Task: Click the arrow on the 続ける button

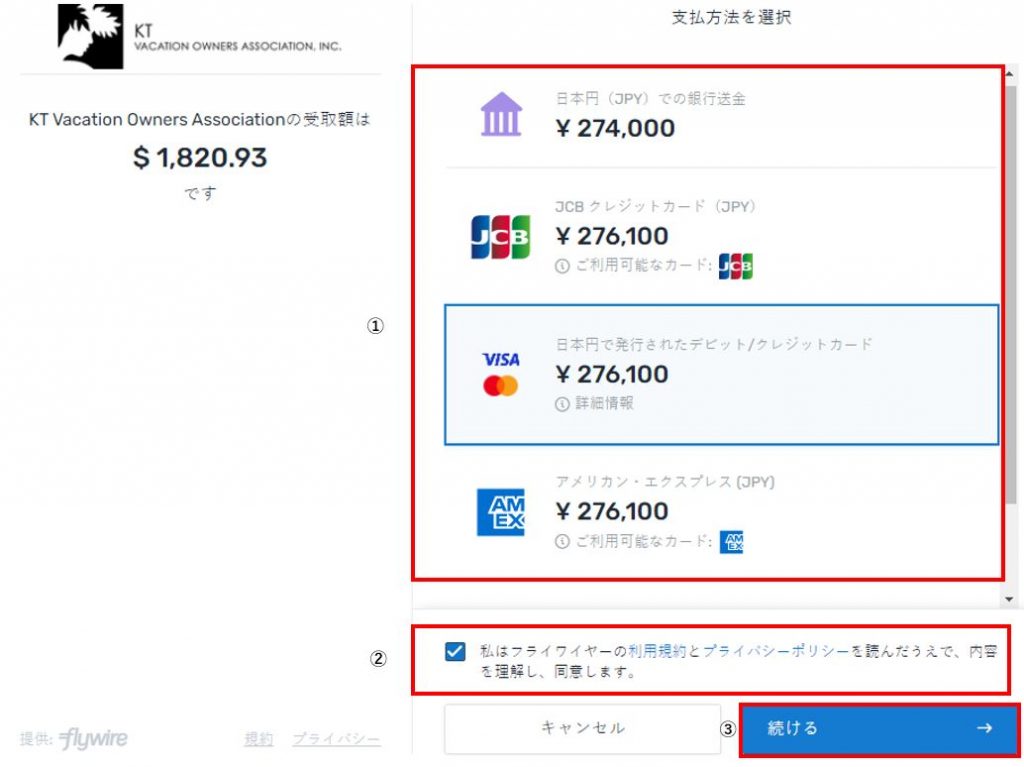Action: (x=985, y=728)
